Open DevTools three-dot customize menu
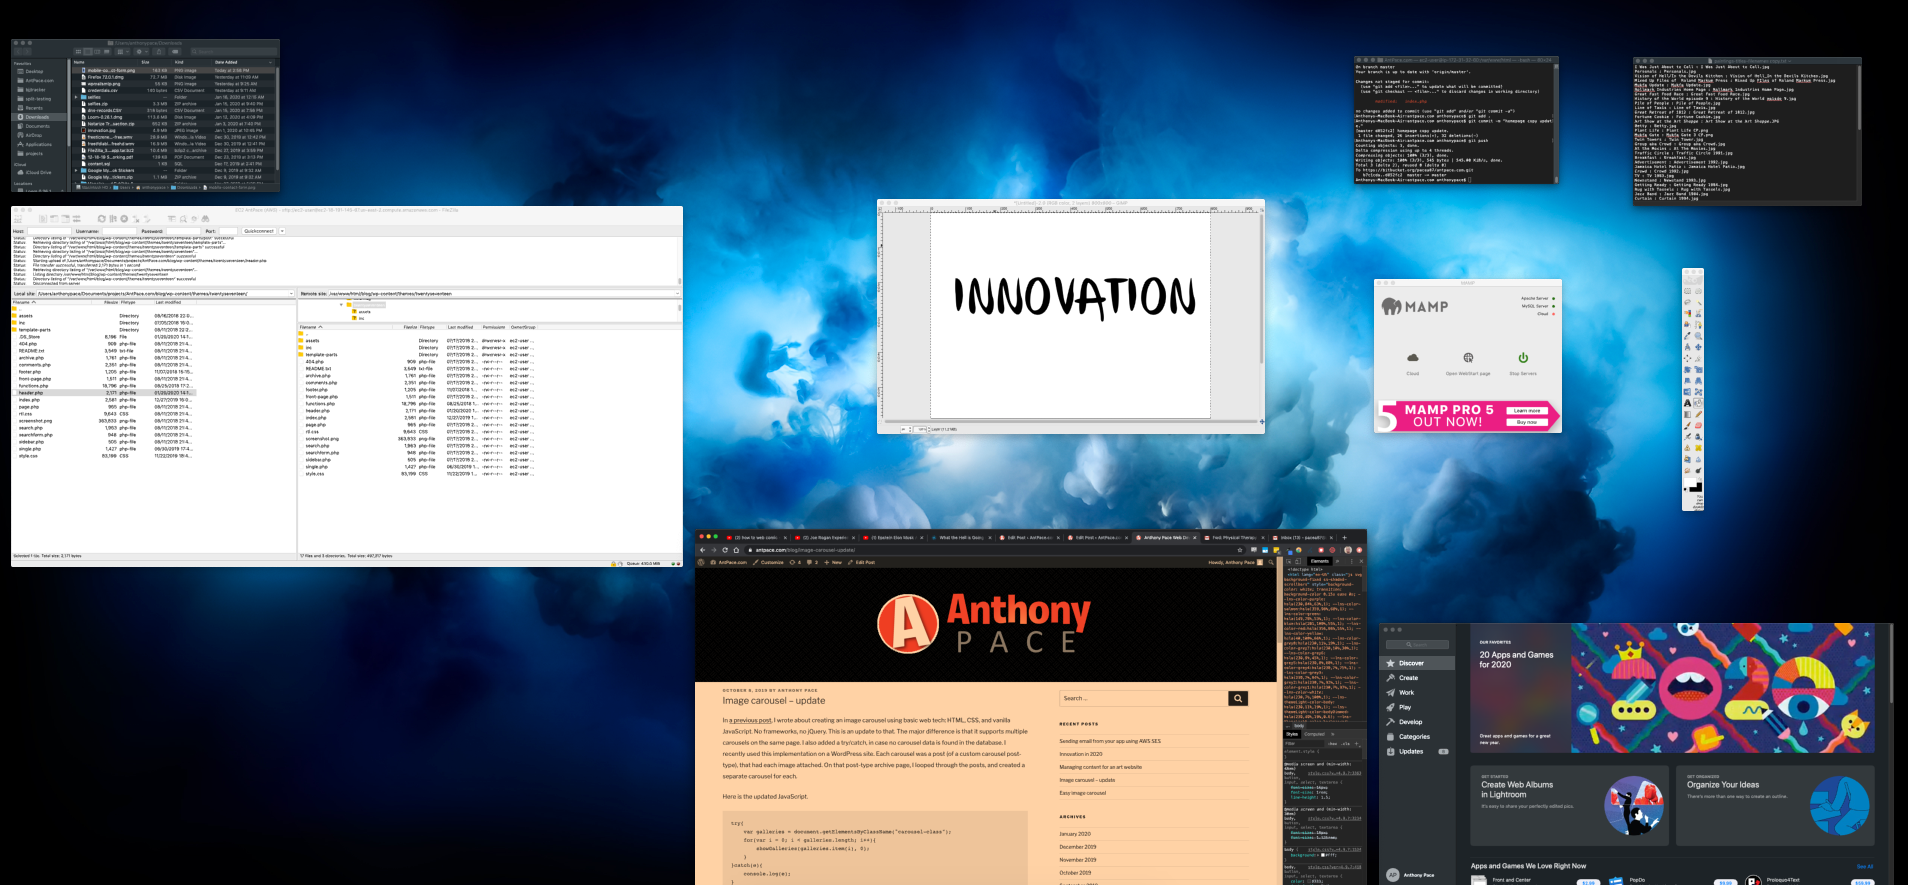The width and height of the screenshot is (1908, 885). tap(1352, 562)
